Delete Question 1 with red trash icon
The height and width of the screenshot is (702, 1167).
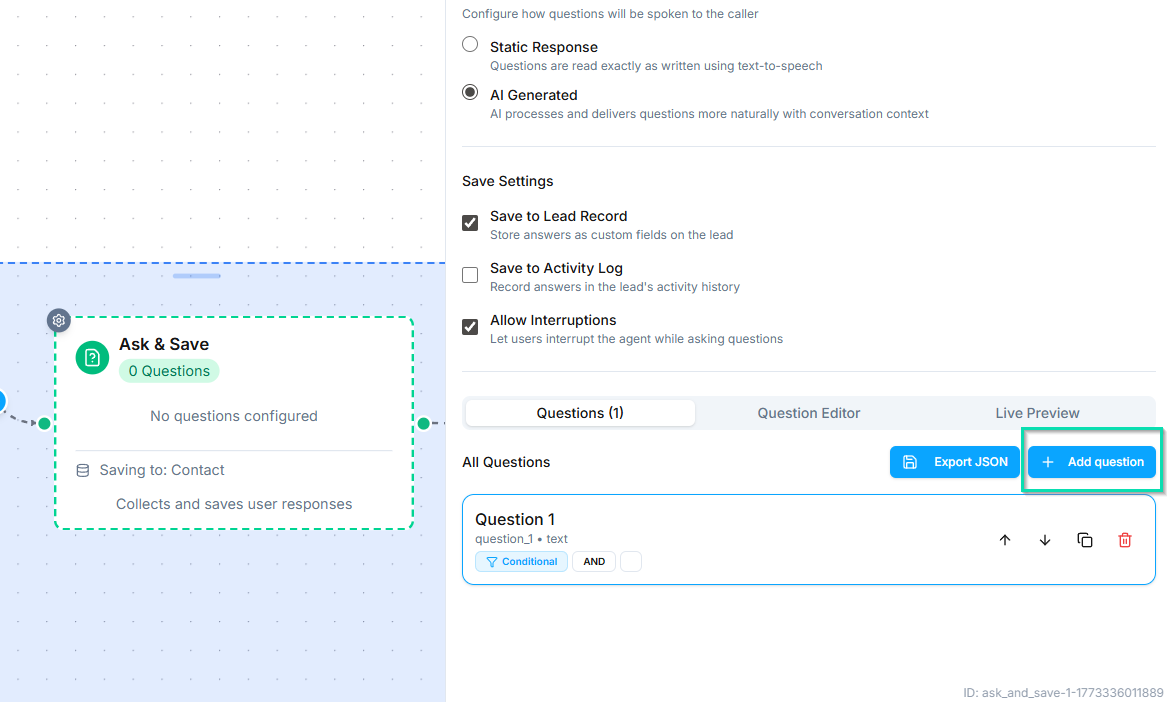click(x=1125, y=540)
